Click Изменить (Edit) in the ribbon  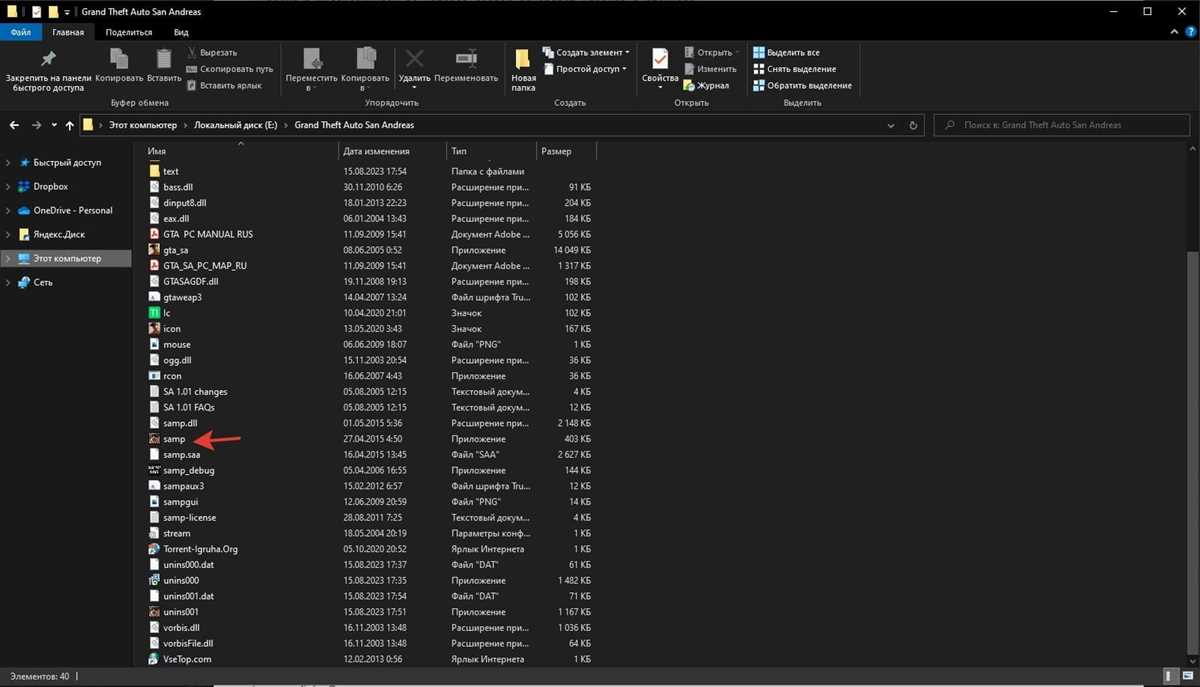[x=710, y=69]
